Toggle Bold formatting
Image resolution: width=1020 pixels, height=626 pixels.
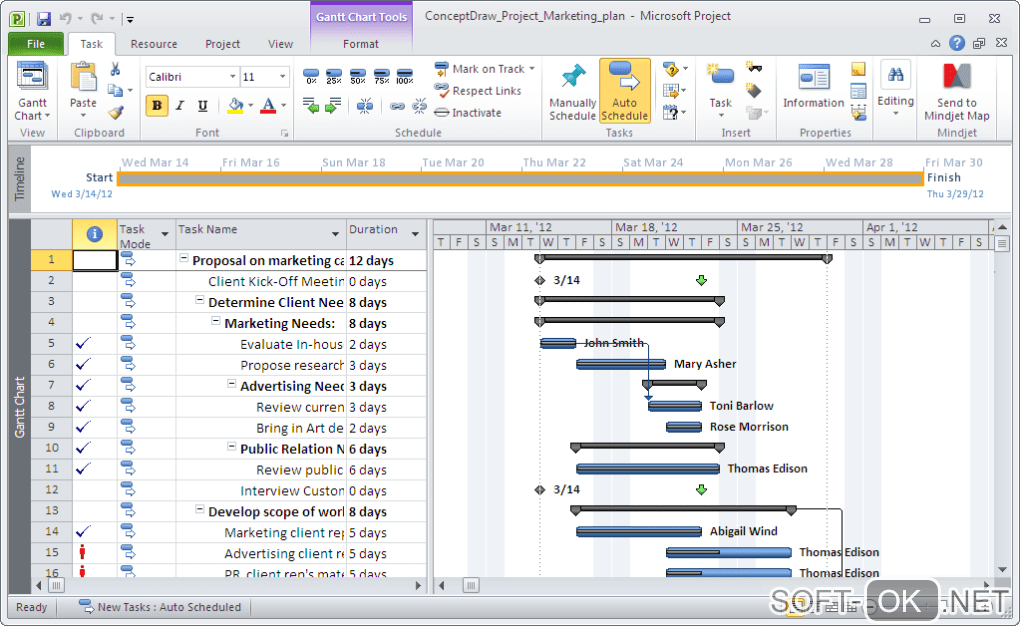click(157, 105)
